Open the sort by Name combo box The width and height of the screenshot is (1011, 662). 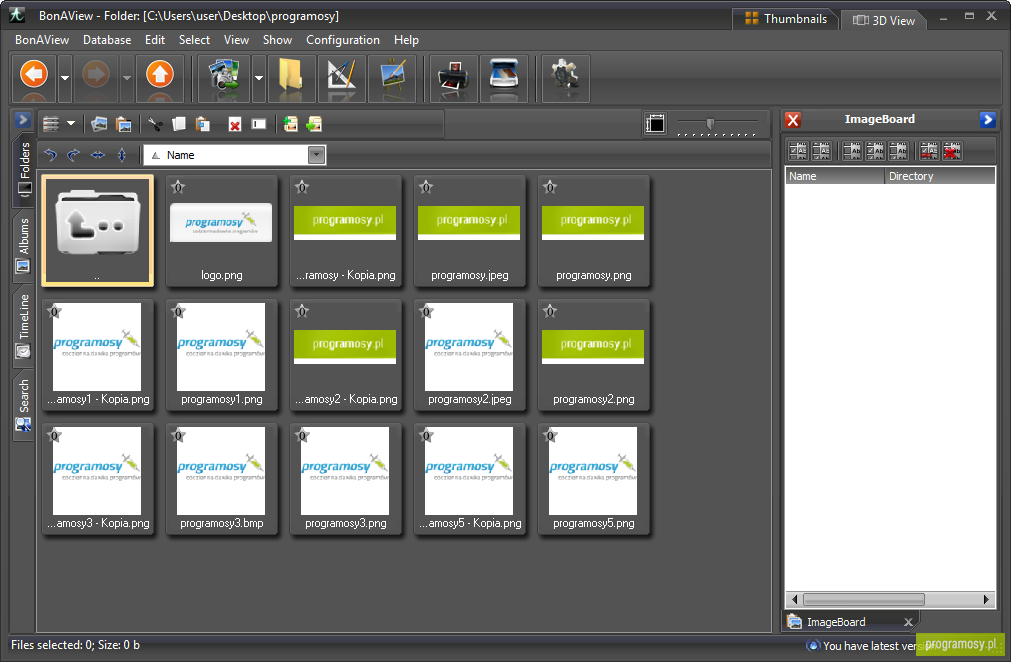click(235, 155)
